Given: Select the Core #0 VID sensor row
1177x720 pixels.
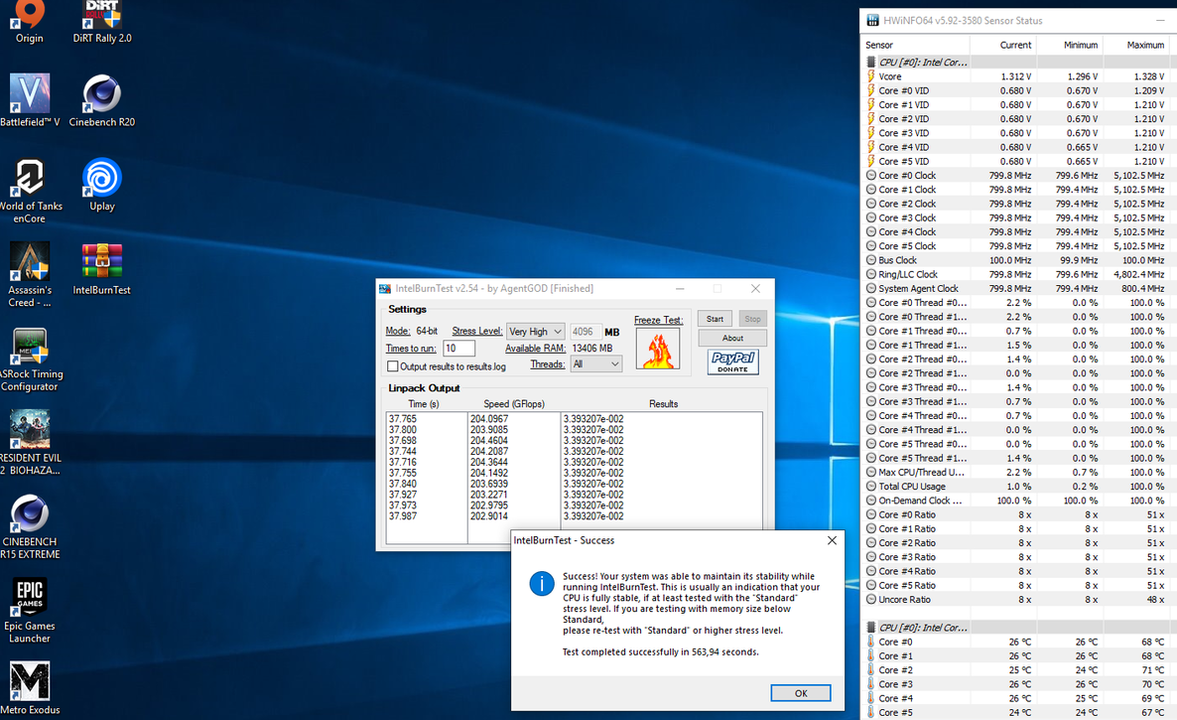Looking at the screenshot, I should tap(1019, 91).
